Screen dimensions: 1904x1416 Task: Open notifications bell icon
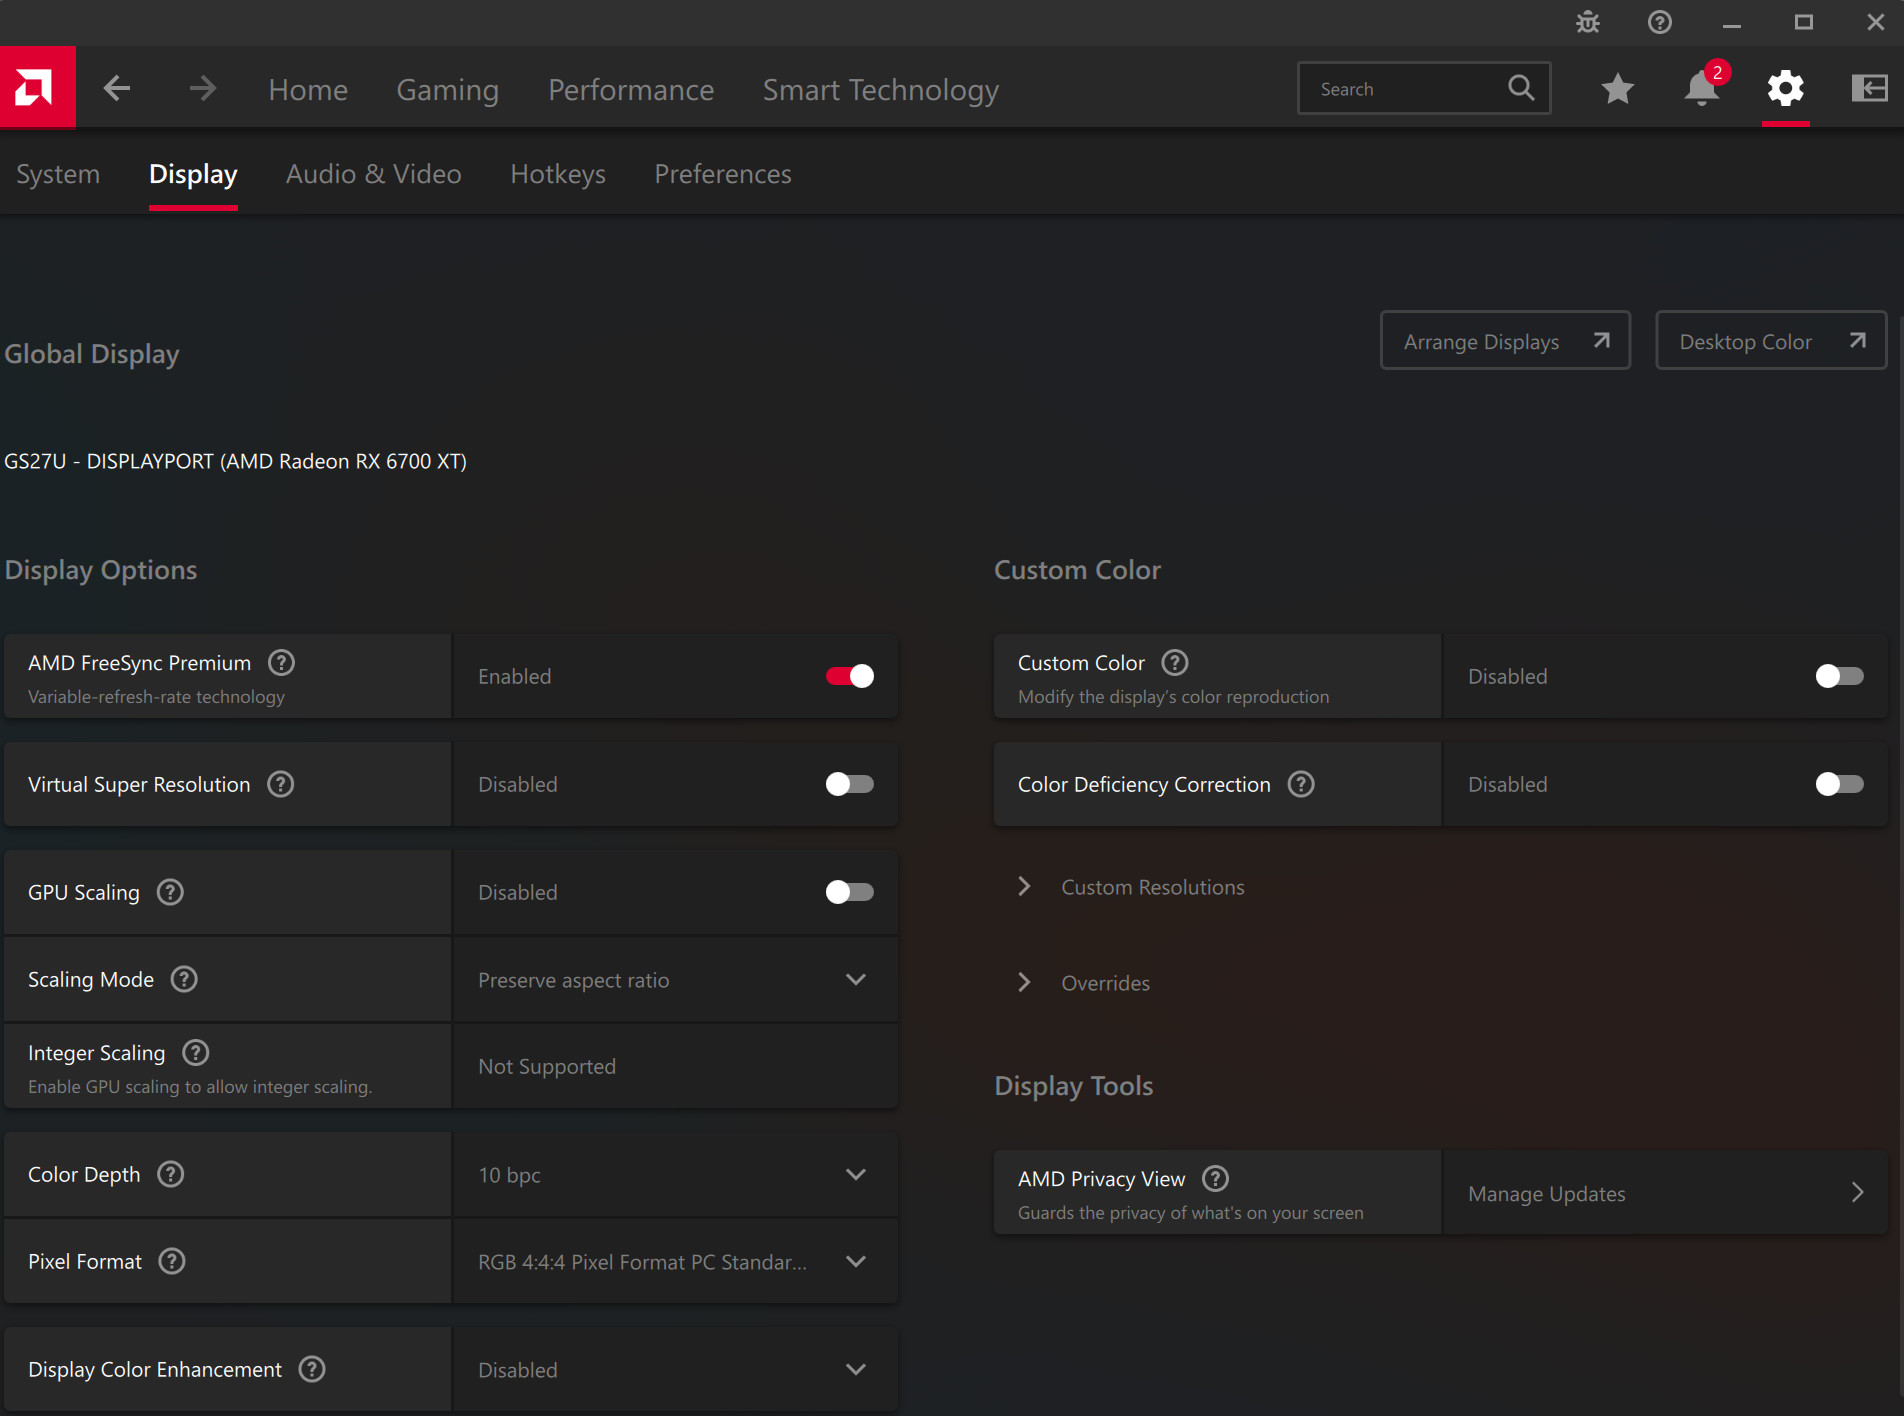[1702, 88]
